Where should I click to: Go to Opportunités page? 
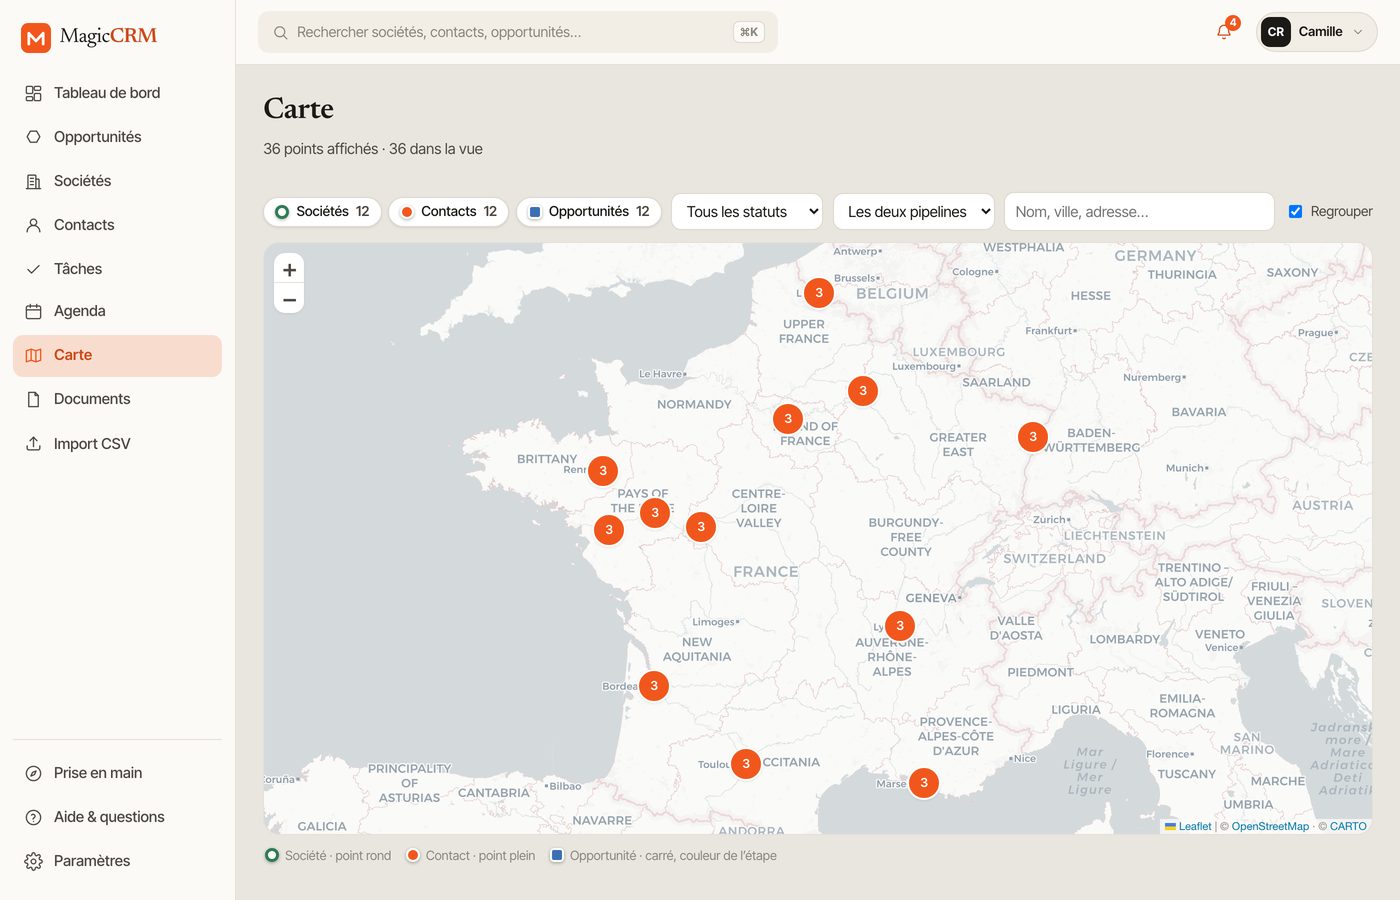[117, 137]
